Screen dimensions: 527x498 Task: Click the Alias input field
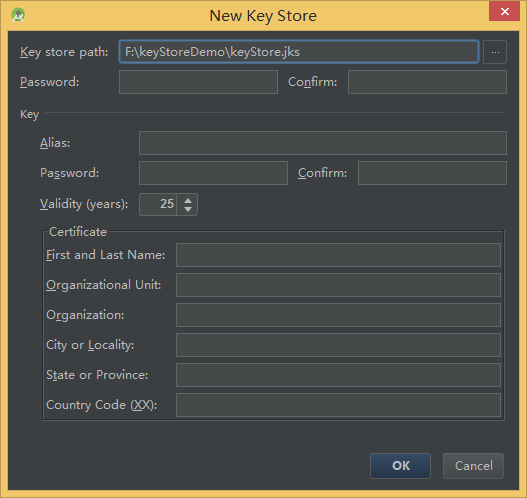323,143
